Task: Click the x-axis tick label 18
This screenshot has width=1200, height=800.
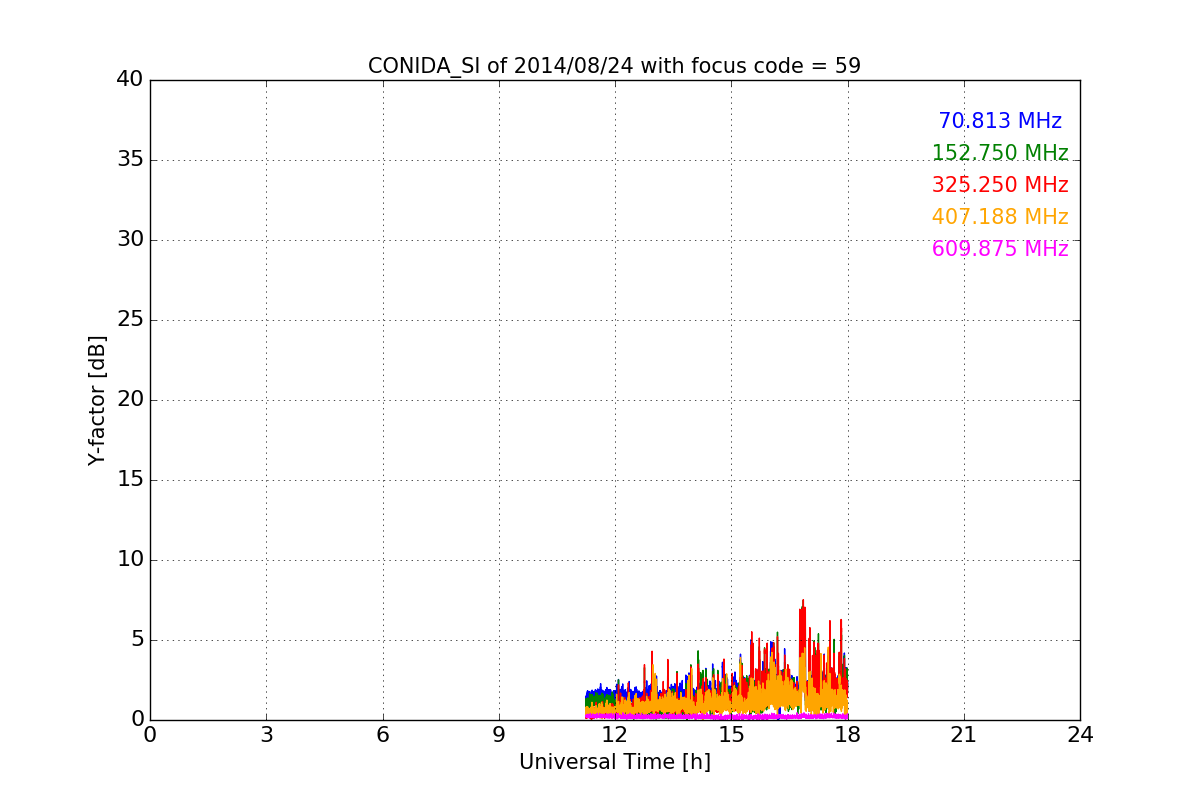Action: tap(848, 734)
